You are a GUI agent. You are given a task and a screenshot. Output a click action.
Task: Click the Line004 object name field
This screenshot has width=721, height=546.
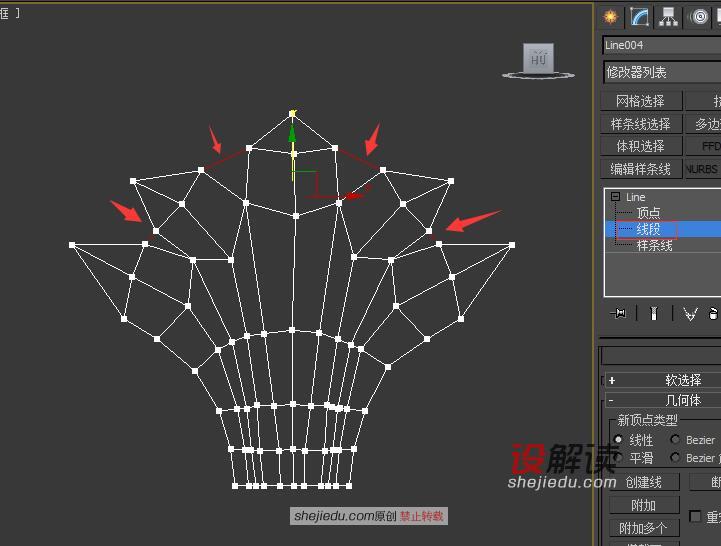pos(661,45)
